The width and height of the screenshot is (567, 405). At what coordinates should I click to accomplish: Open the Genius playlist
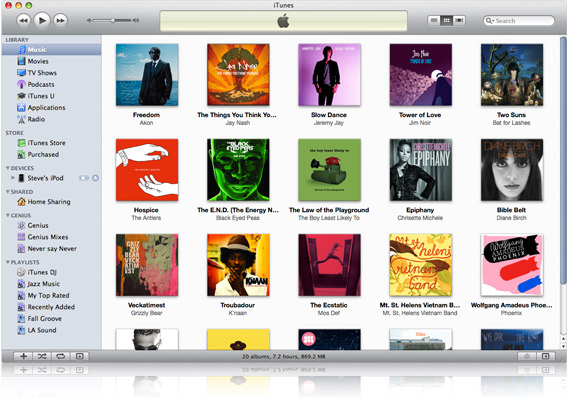tap(52, 225)
